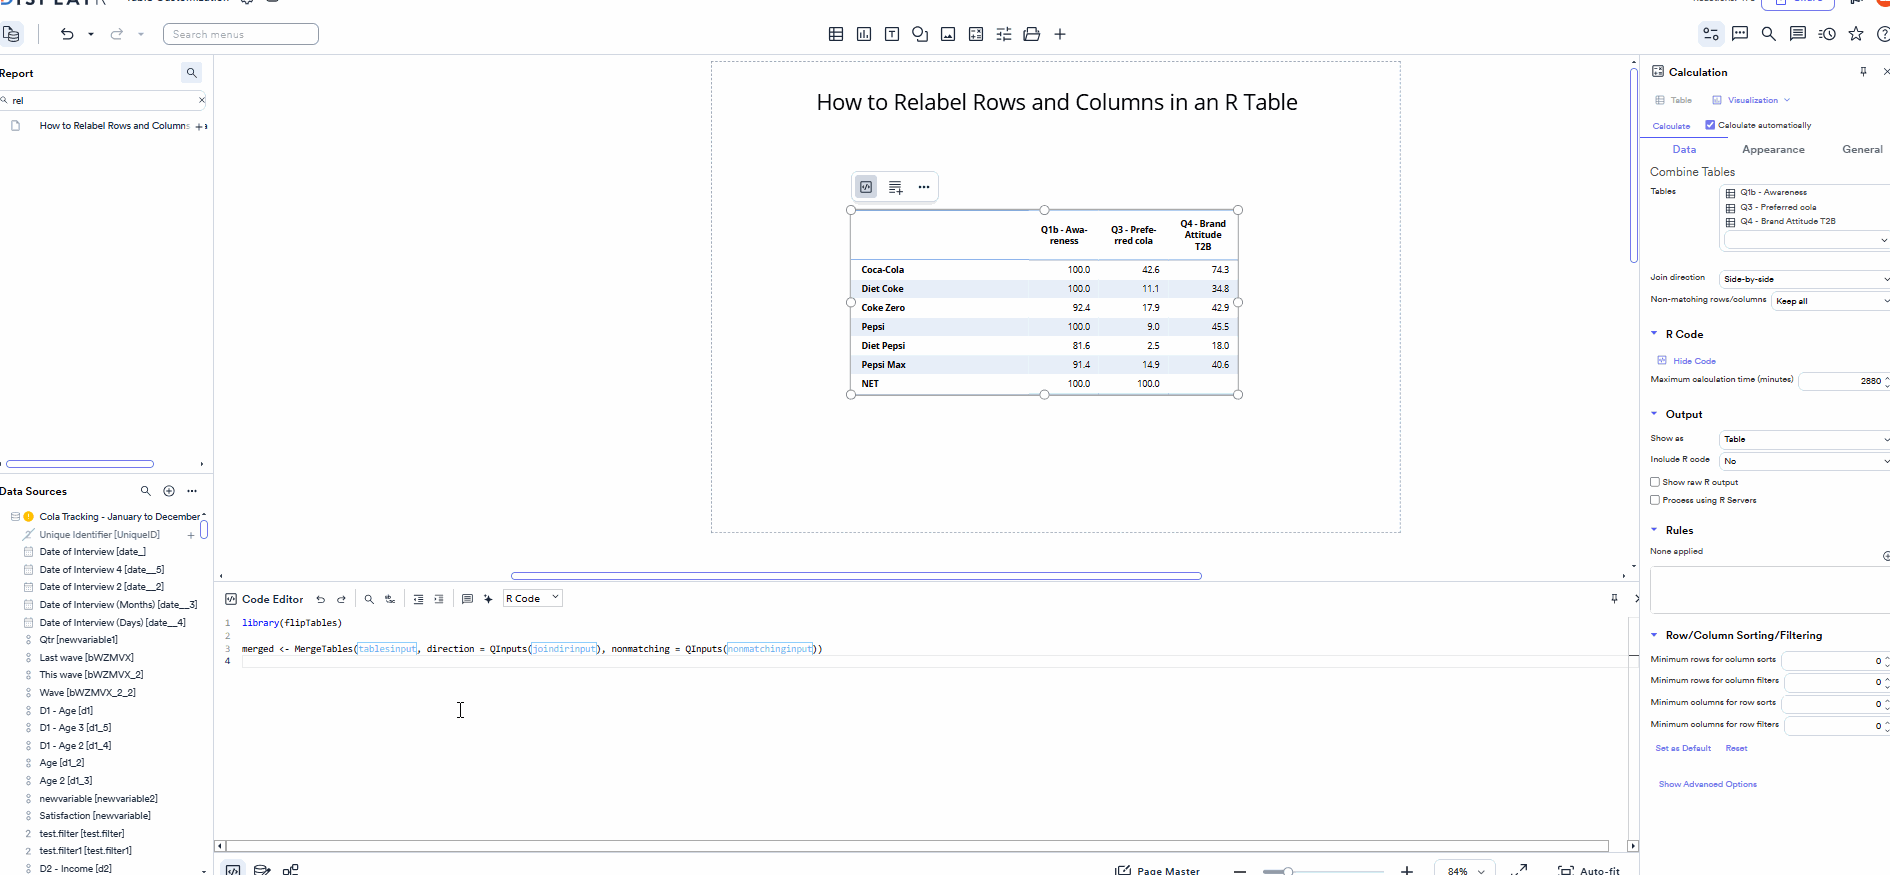Click Maximum calculation time field showing 2880
Screen dimensions: 1890x875
coord(1842,381)
